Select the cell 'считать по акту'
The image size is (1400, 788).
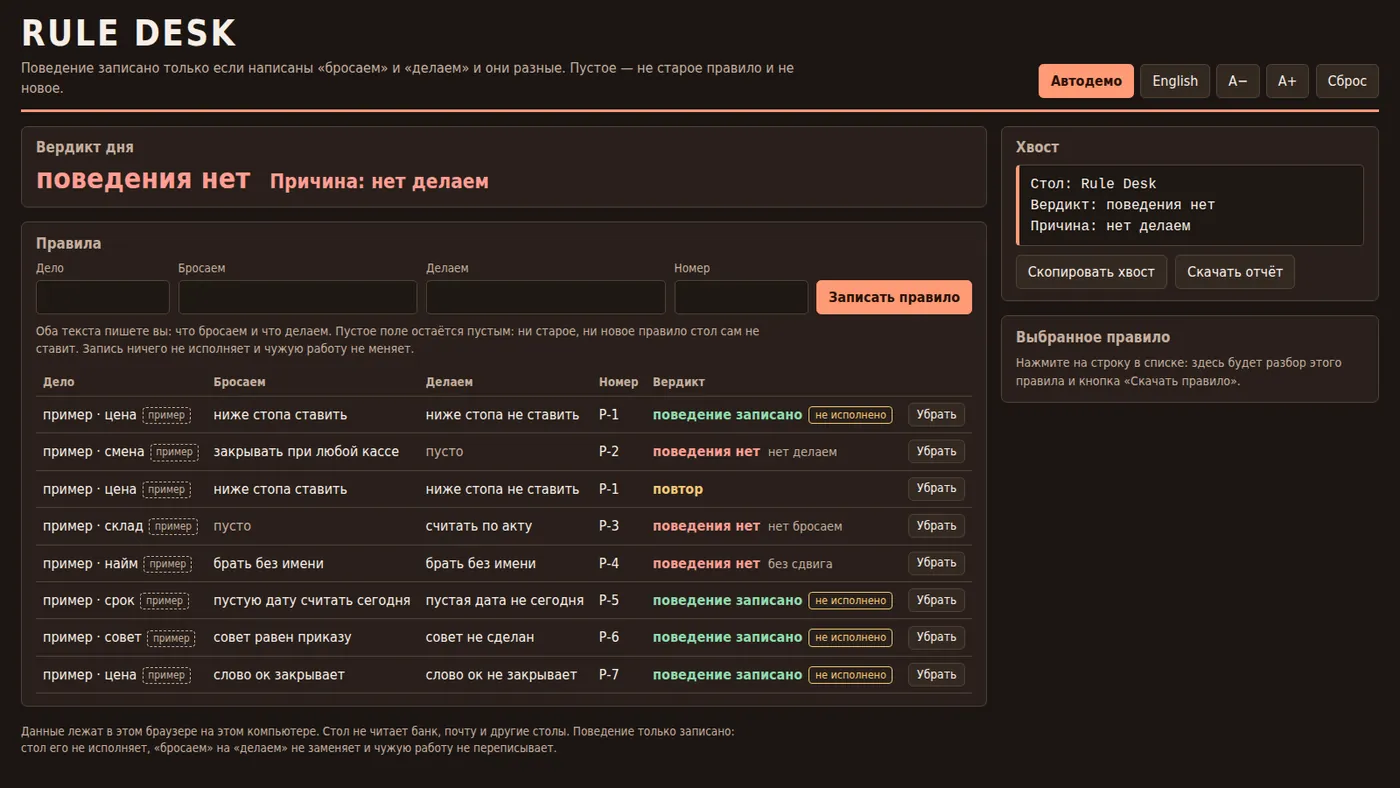[479, 526]
